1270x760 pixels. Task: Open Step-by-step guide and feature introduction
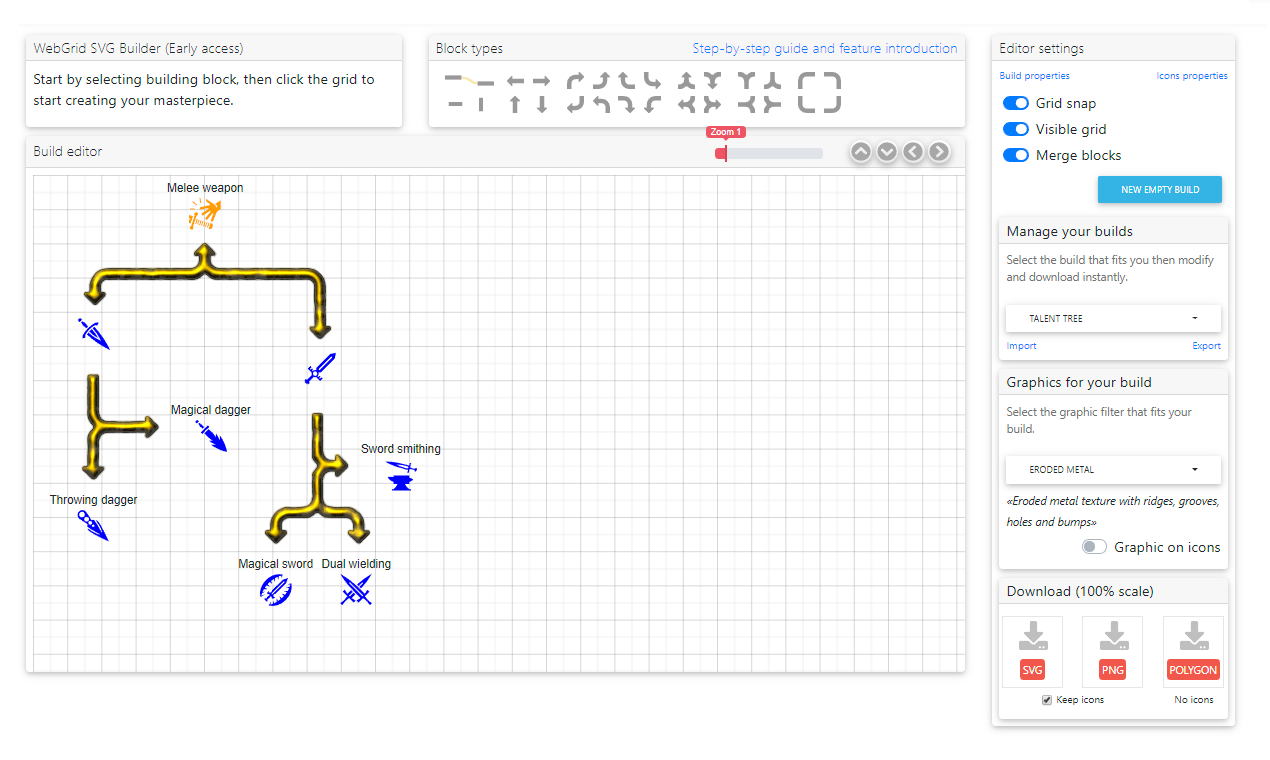tap(825, 48)
